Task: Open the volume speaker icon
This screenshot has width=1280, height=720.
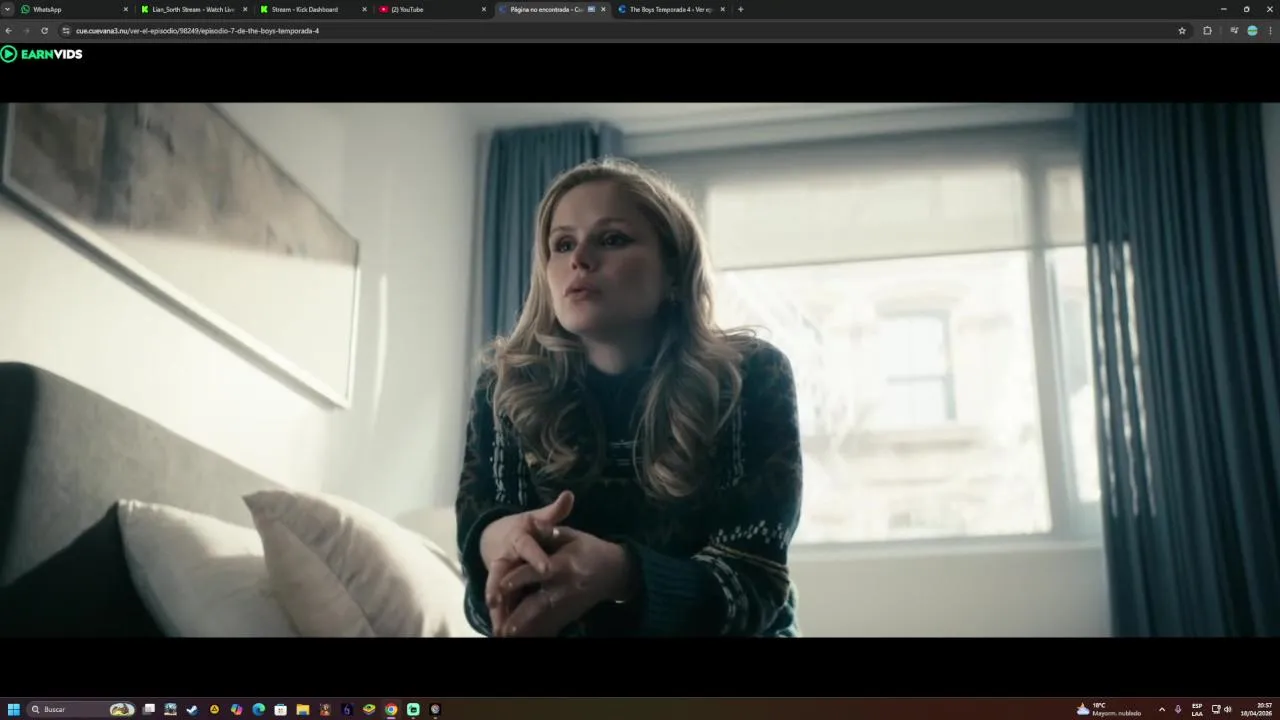Action: pos(1228,709)
